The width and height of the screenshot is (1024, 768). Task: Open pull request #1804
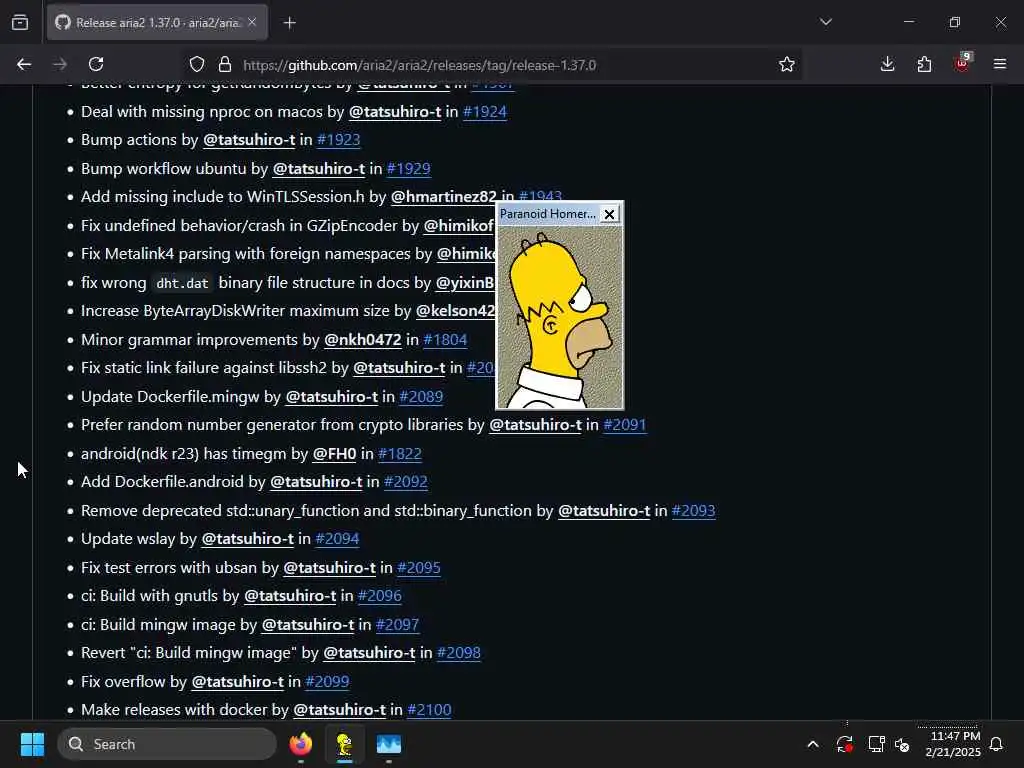point(445,340)
